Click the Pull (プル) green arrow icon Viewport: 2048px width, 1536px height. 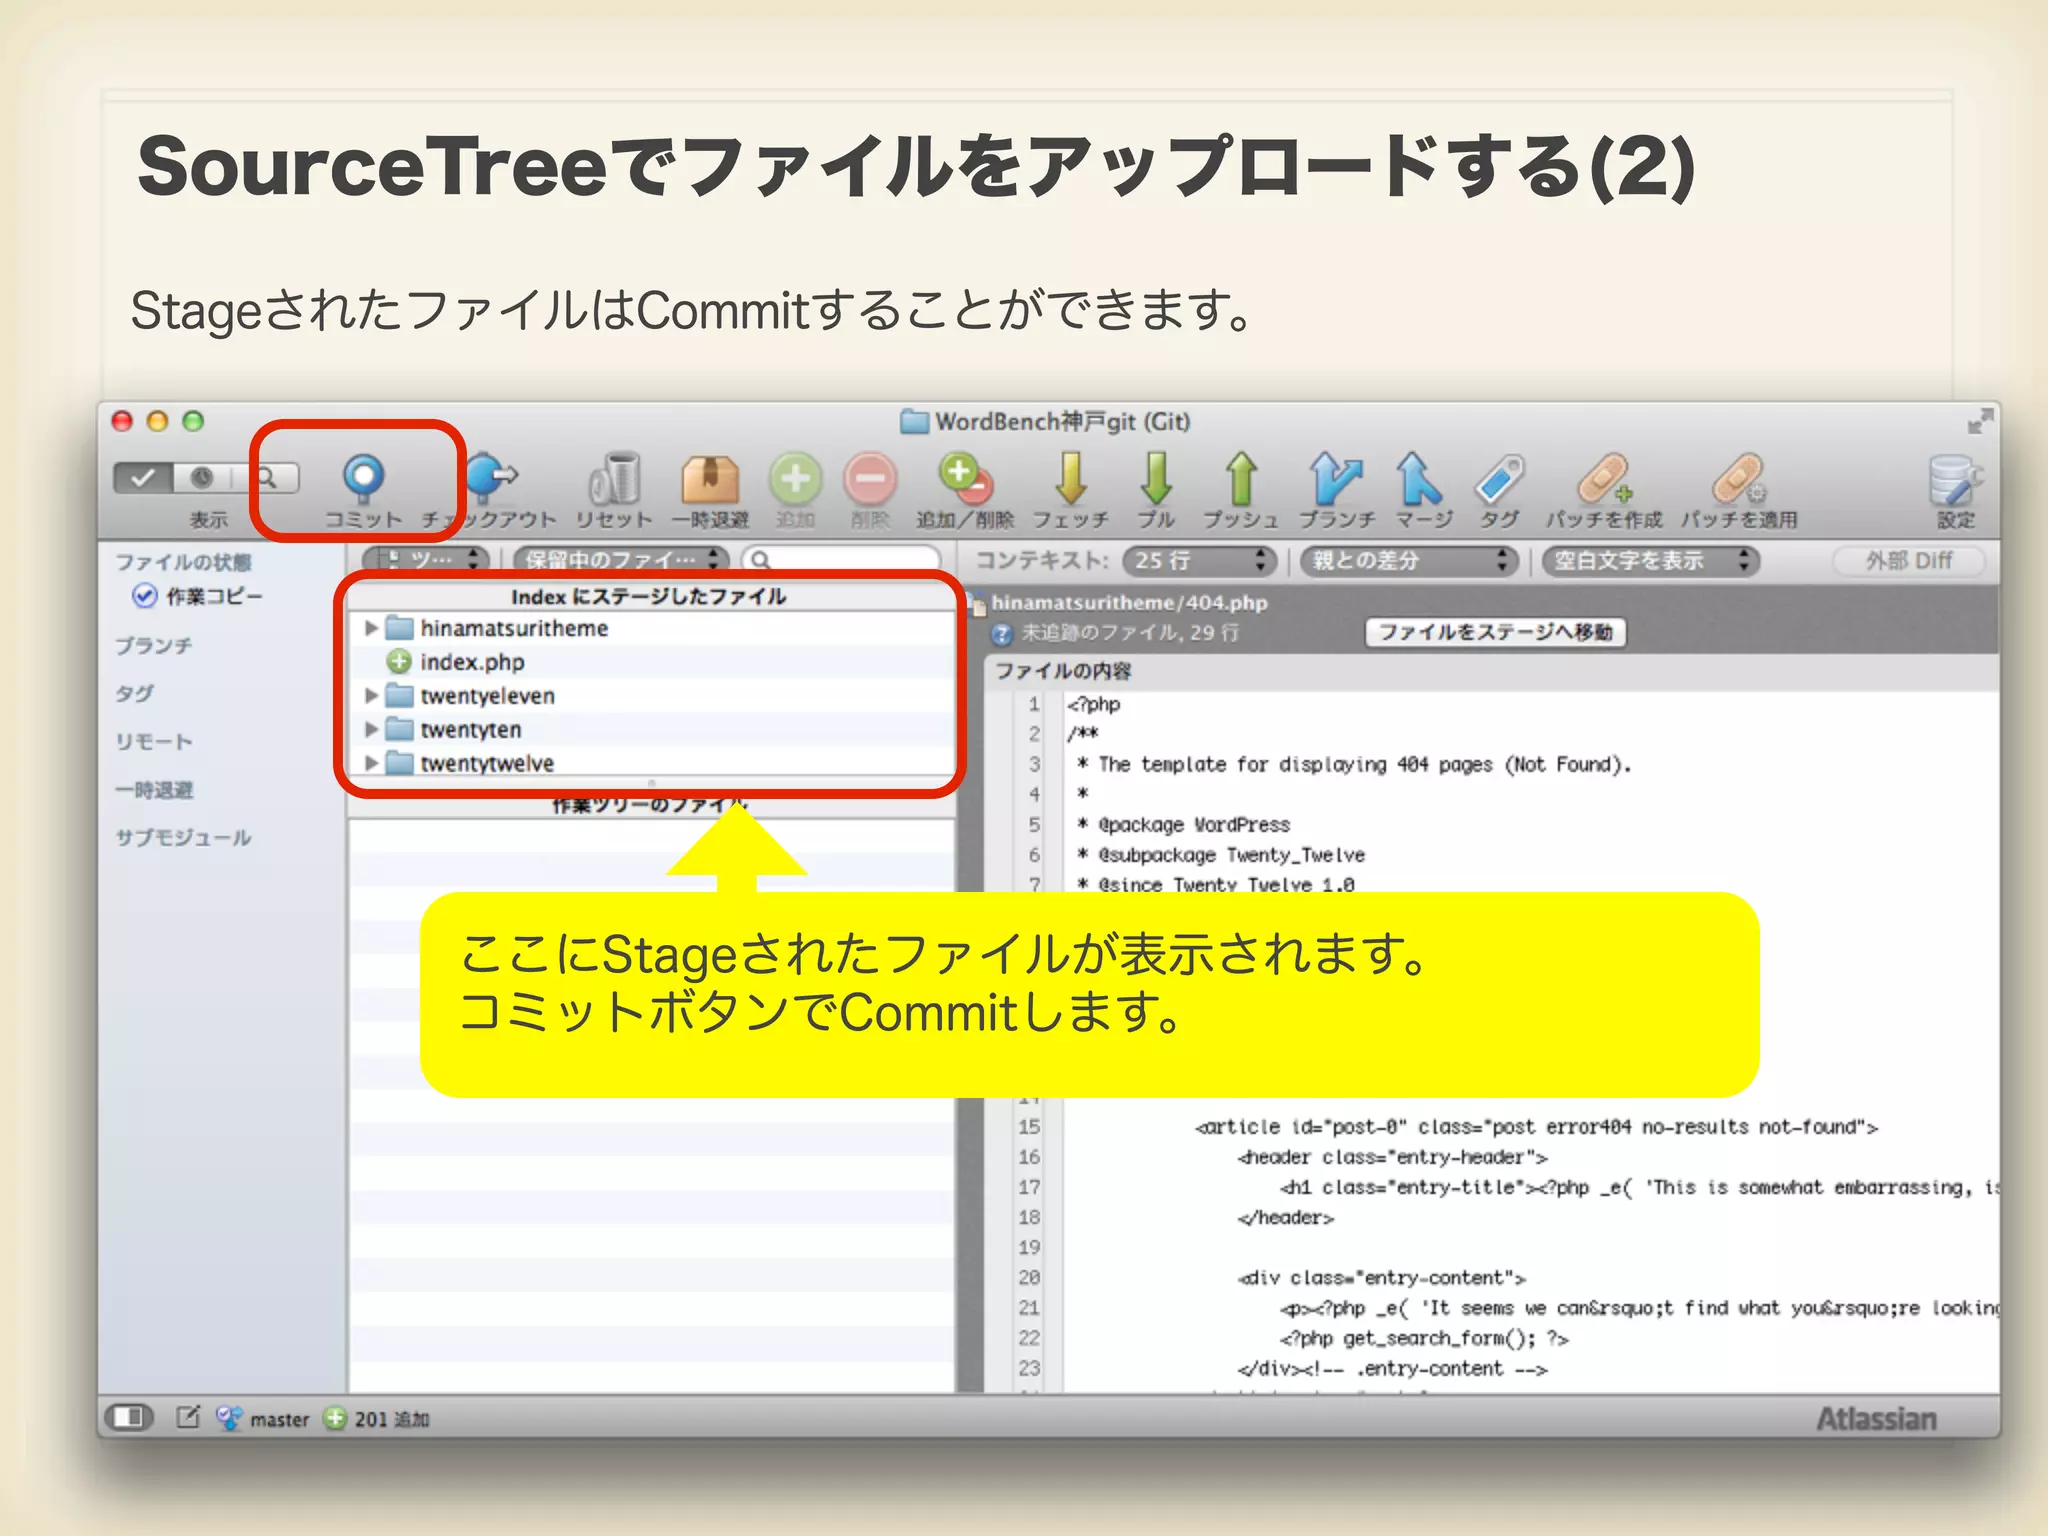[x=1156, y=479]
